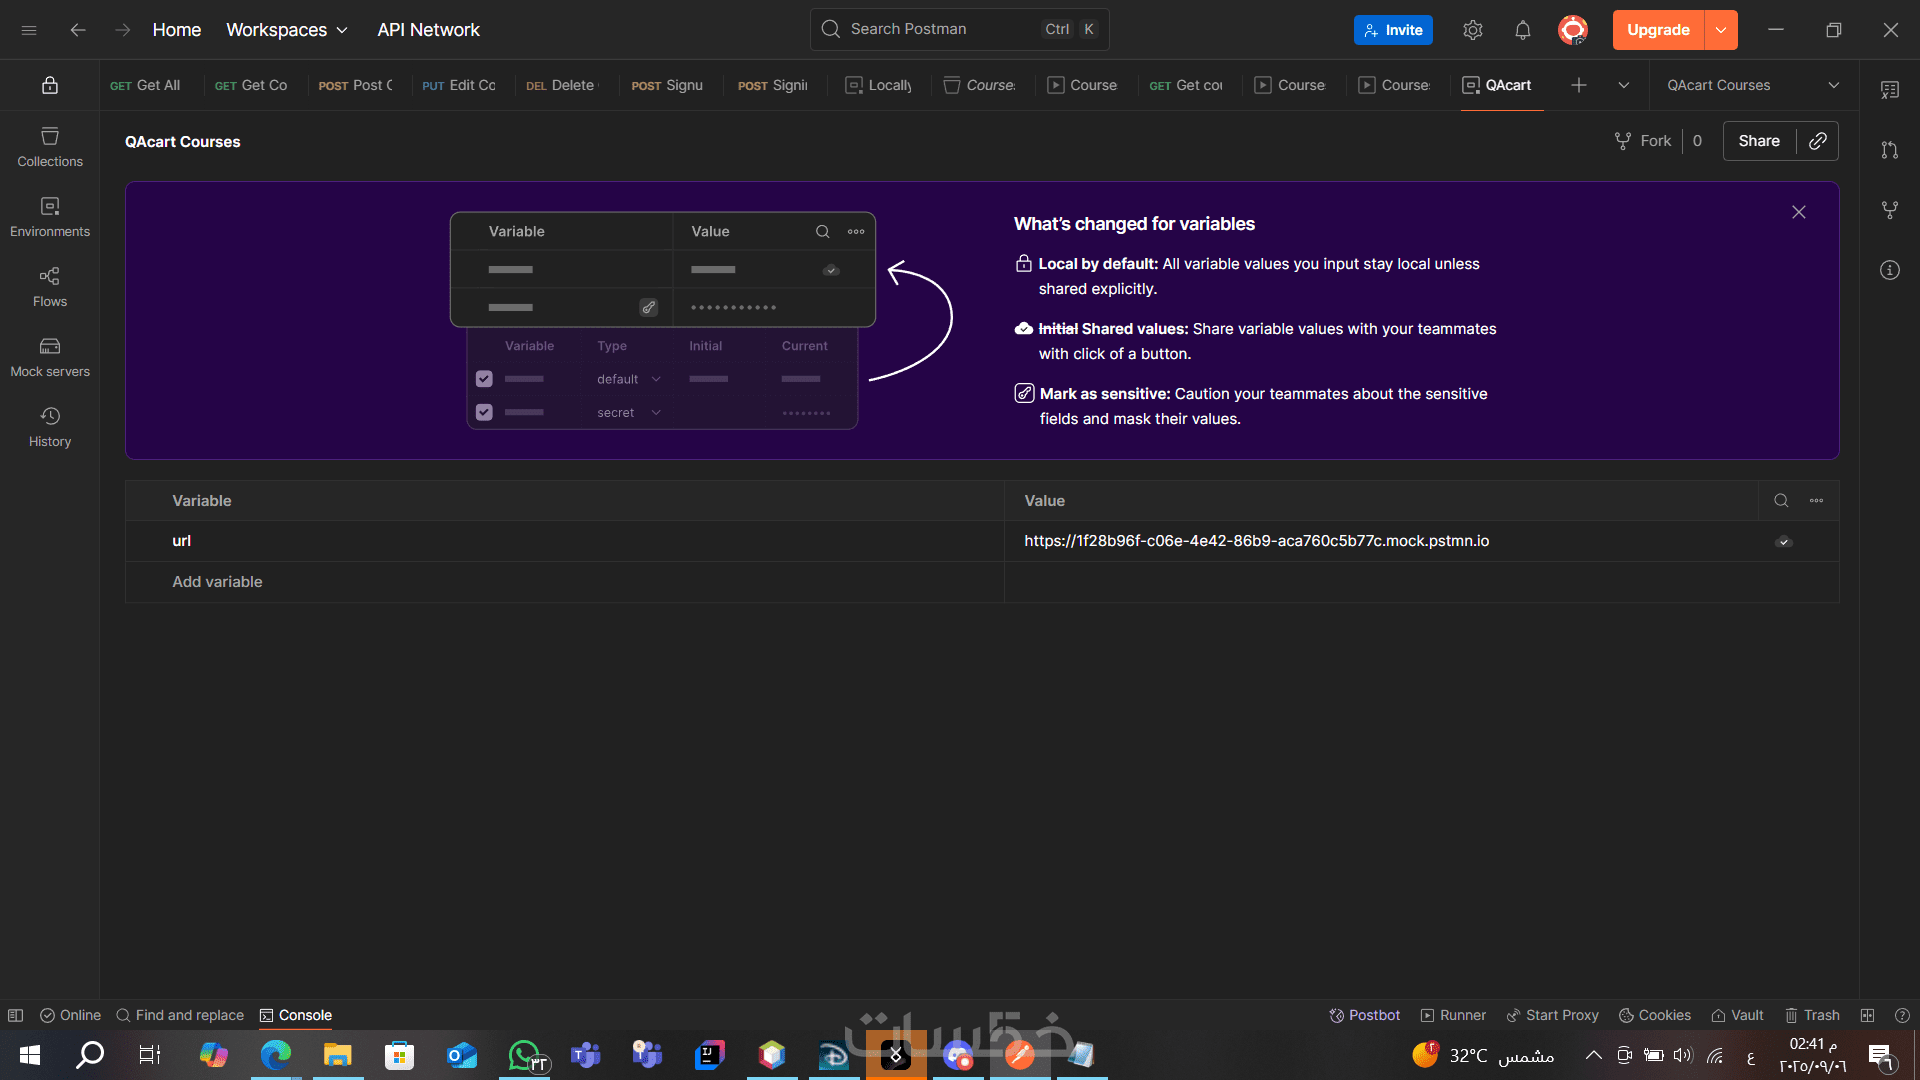Open notifications bell icon

(1522, 30)
